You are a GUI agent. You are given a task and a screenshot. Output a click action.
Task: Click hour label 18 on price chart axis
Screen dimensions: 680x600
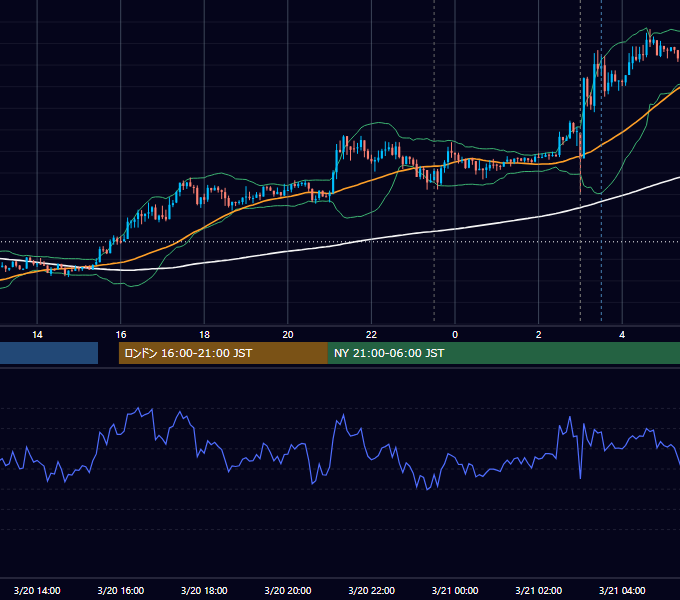pyautogui.click(x=204, y=335)
